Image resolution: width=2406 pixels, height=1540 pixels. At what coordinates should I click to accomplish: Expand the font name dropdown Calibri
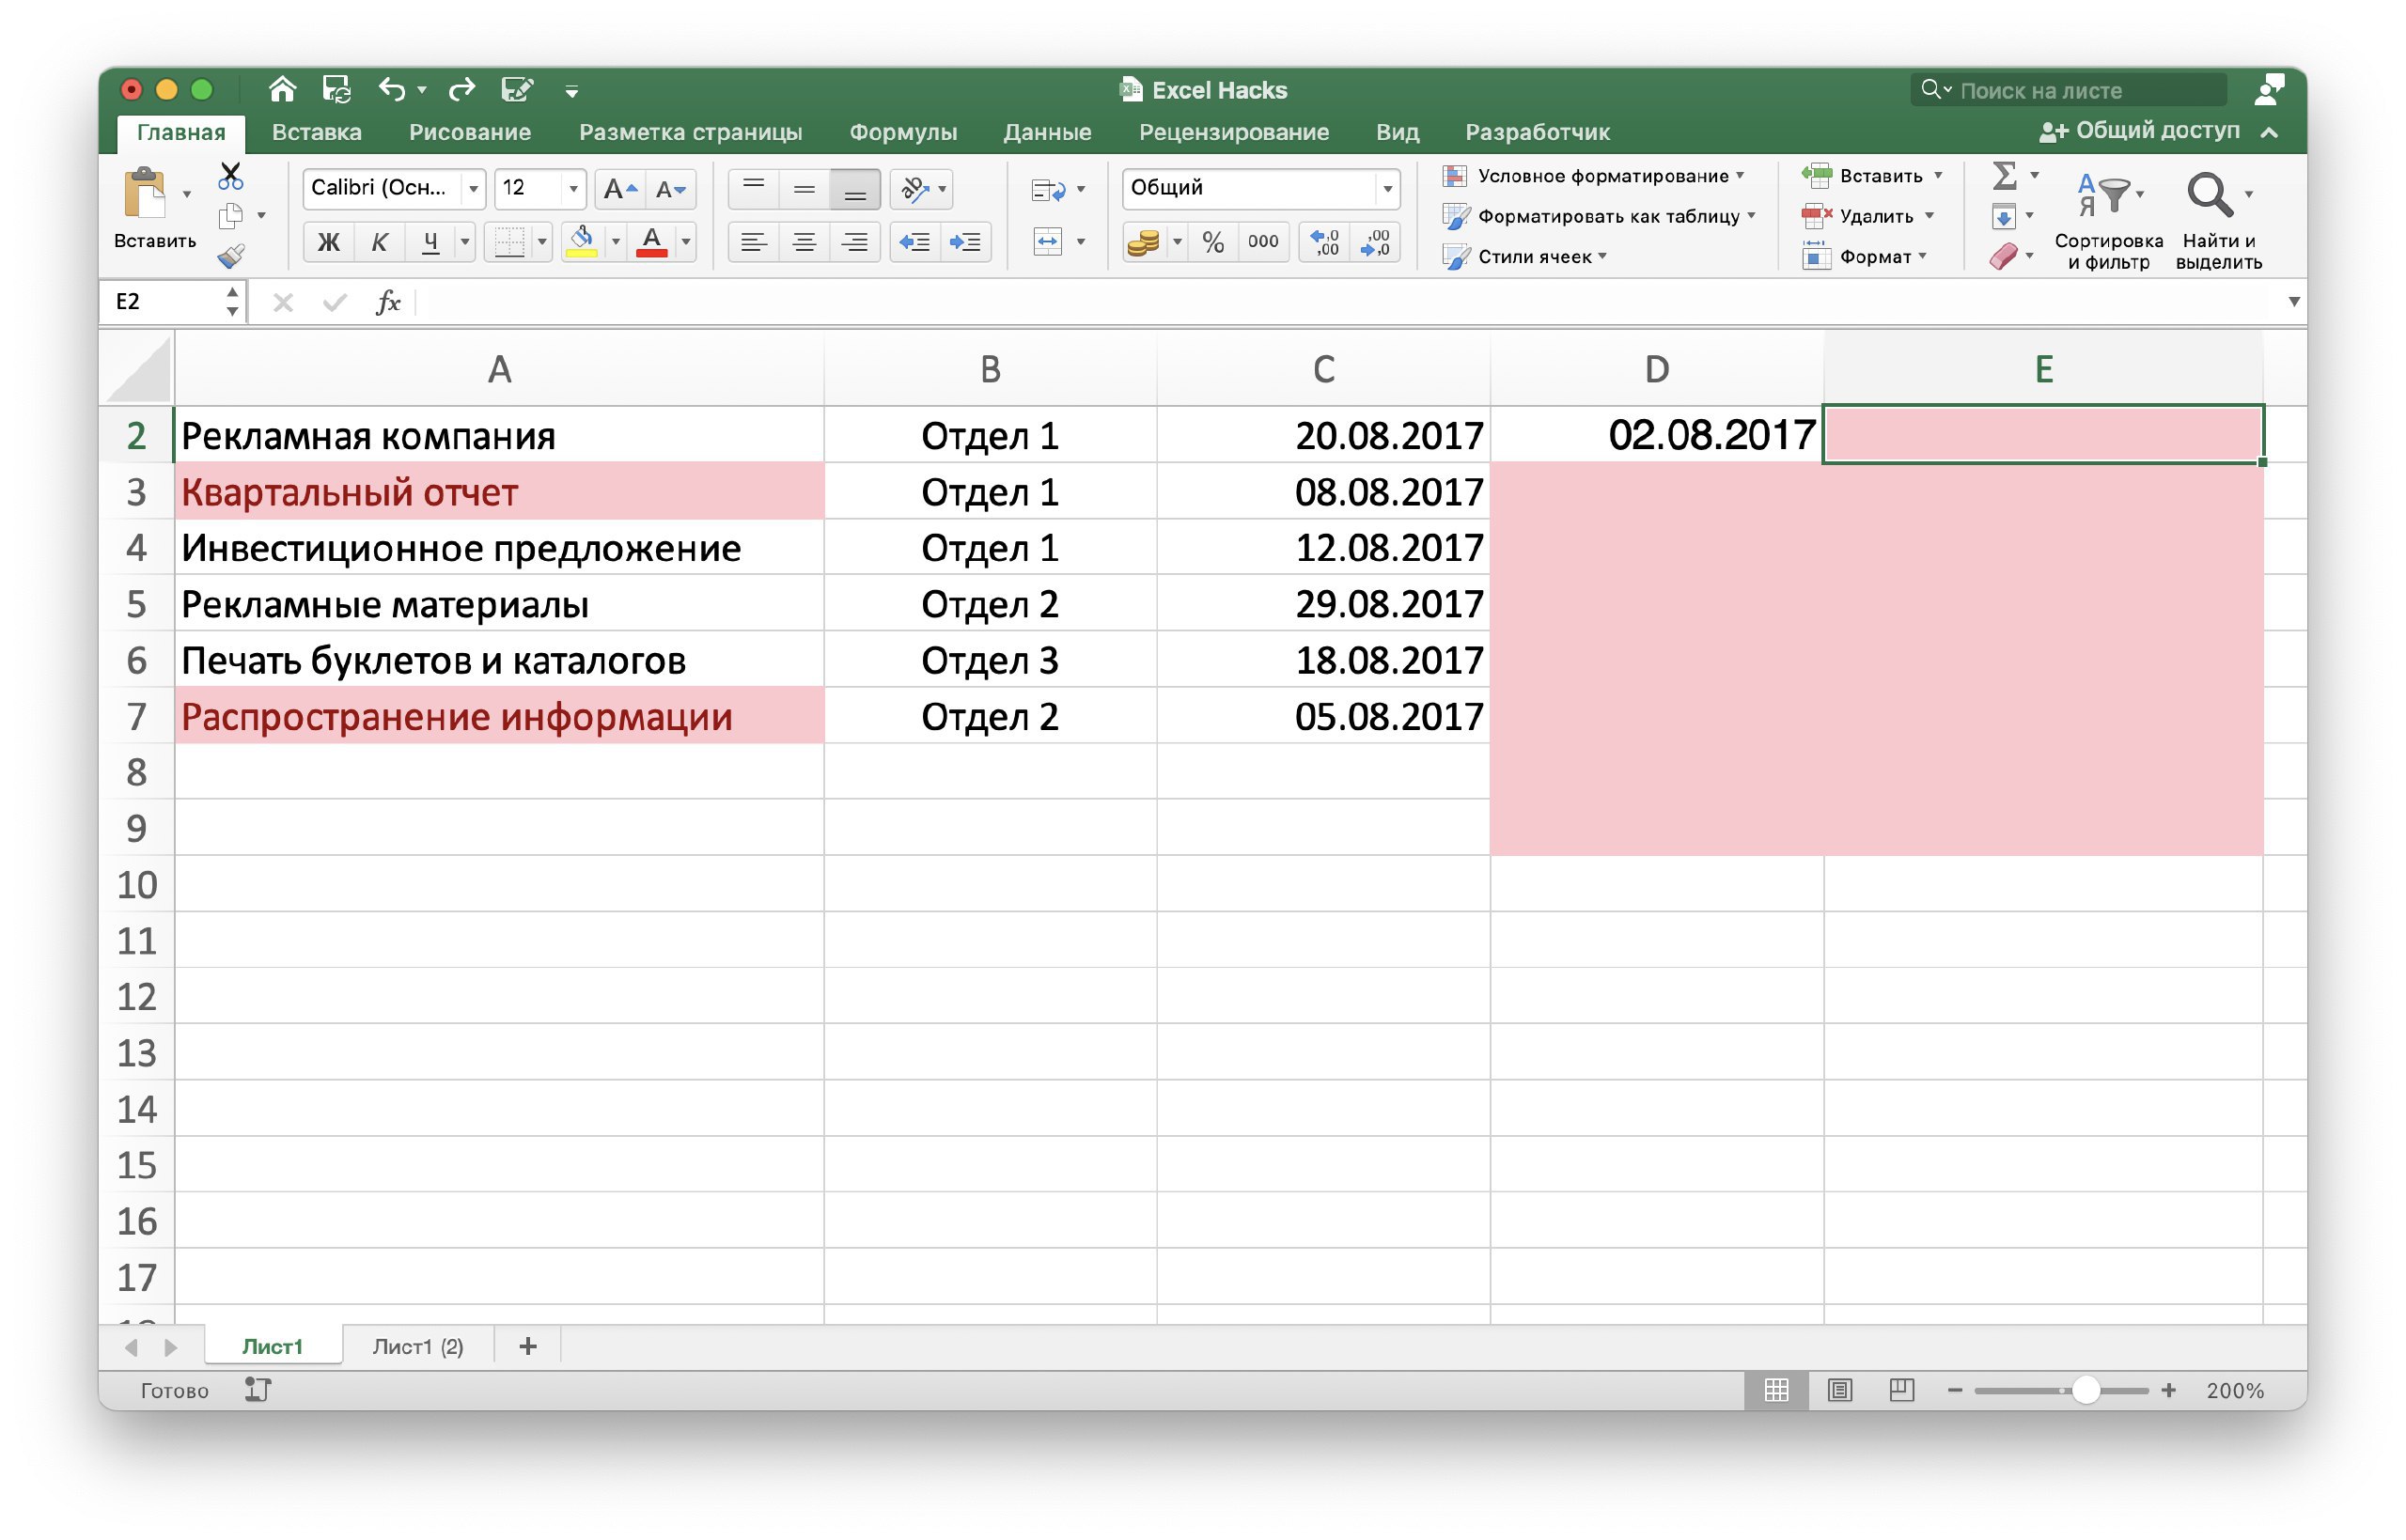pos(472,190)
